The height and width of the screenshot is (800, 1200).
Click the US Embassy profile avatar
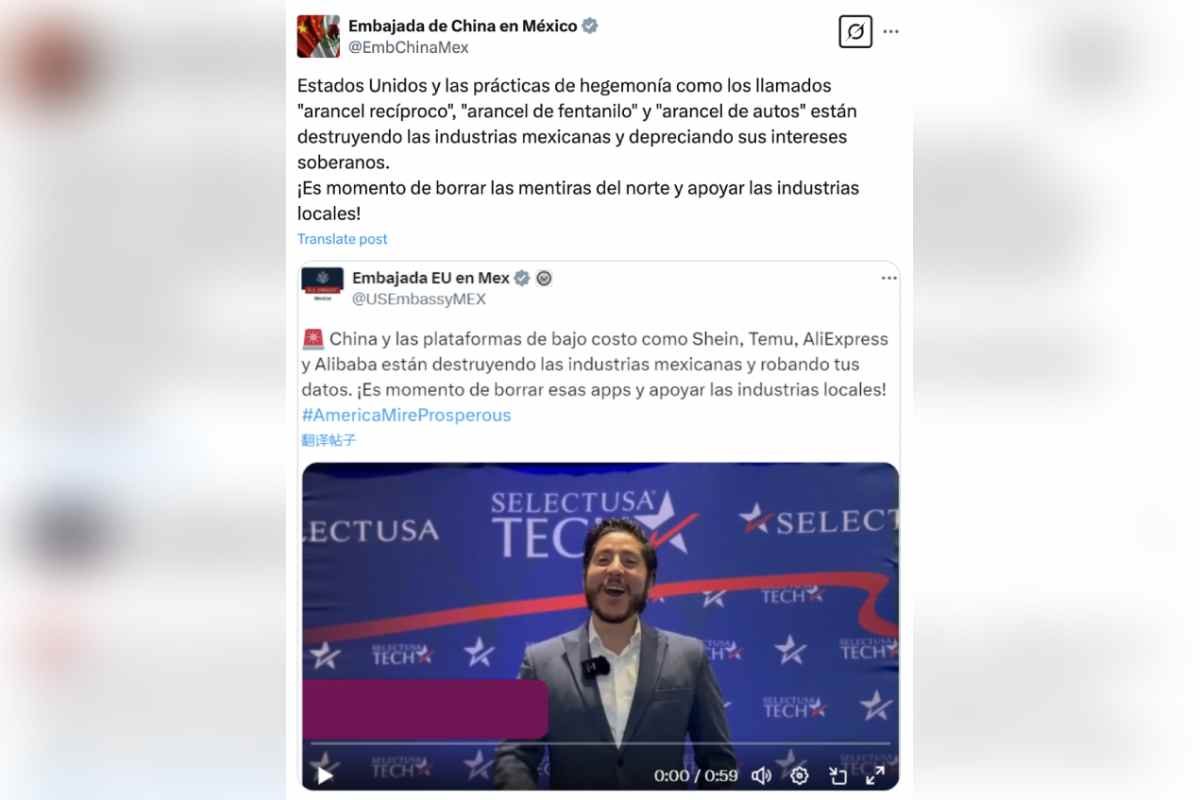(x=322, y=285)
